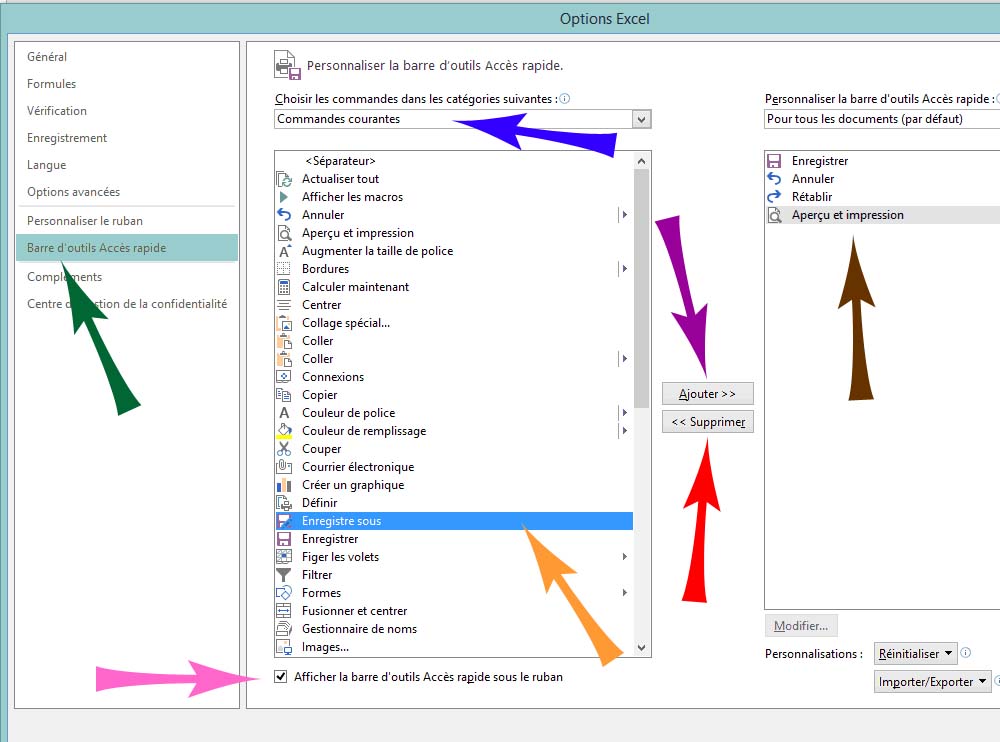Click the Définir print area icon
The height and width of the screenshot is (742, 1000).
284,503
